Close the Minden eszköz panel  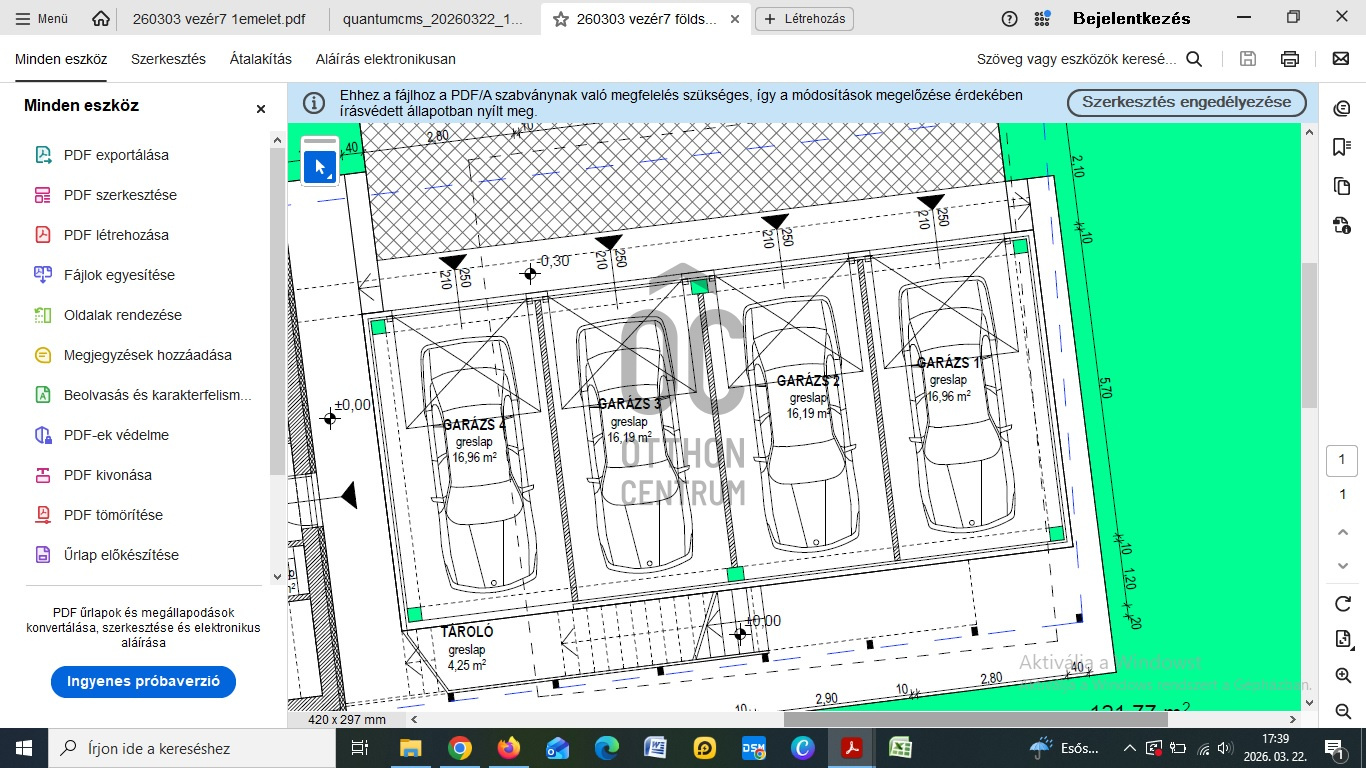[x=261, y=109]
